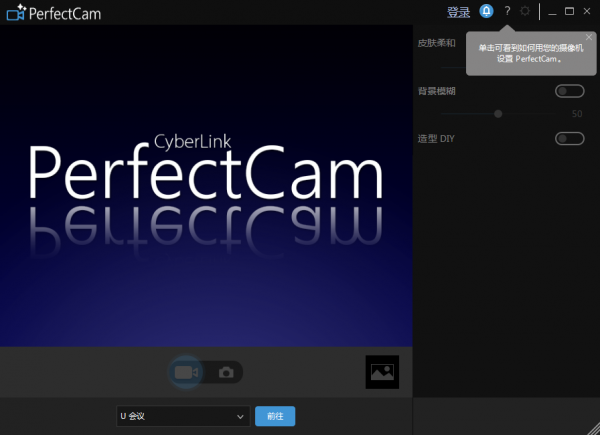Click the notification bell icon

487,12
